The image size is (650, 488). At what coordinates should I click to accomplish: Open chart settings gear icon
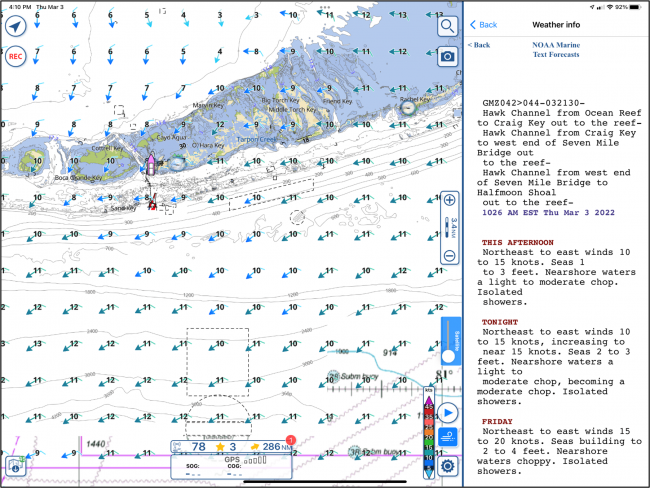coord(448,466)
